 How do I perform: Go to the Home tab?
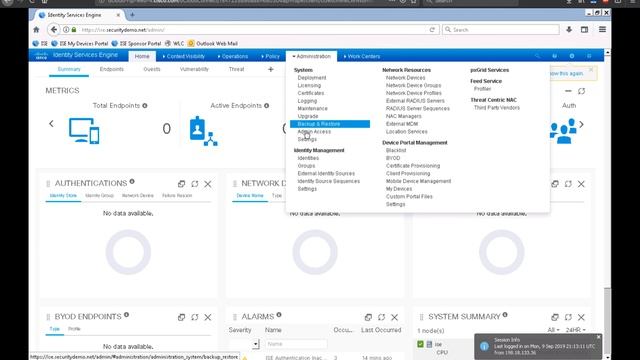click(142, 56)
